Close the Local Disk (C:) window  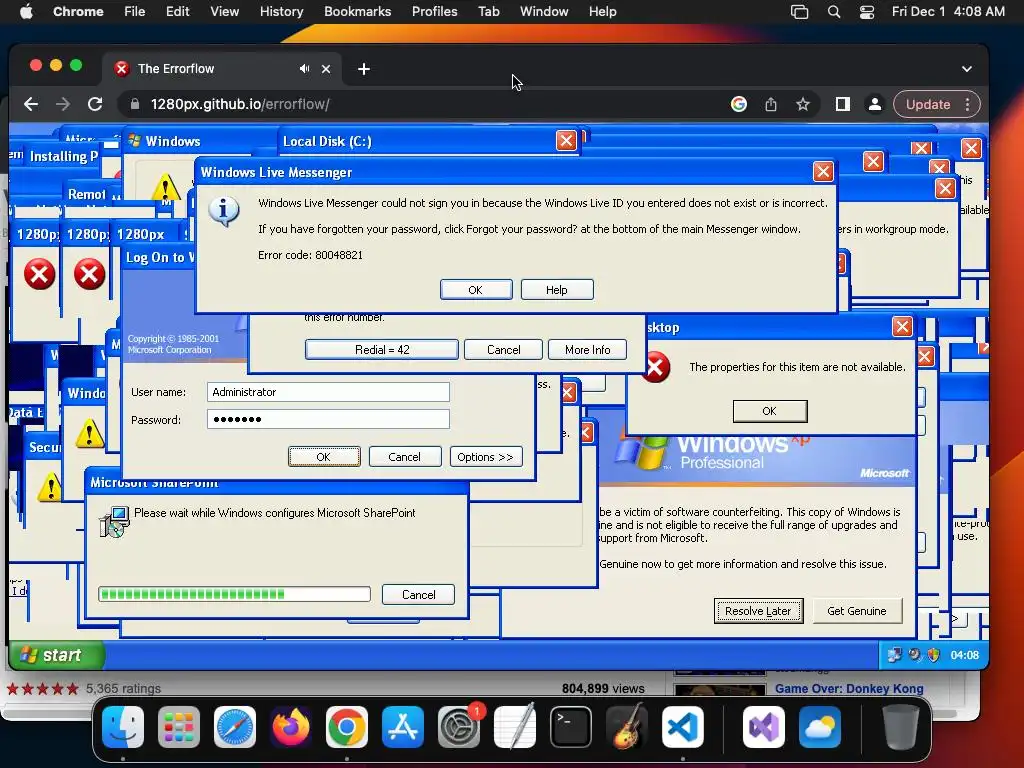click(x=566, y=140)
